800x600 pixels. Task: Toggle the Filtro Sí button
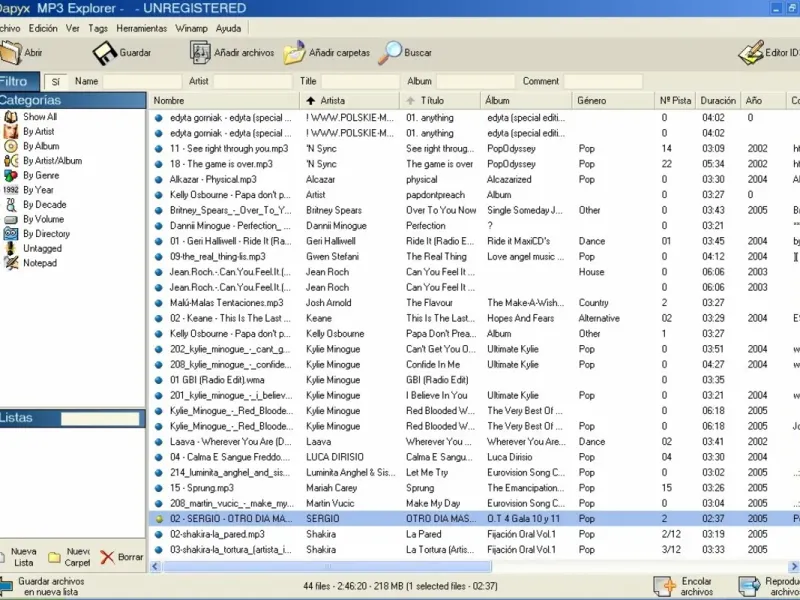[x=56, y=82]
